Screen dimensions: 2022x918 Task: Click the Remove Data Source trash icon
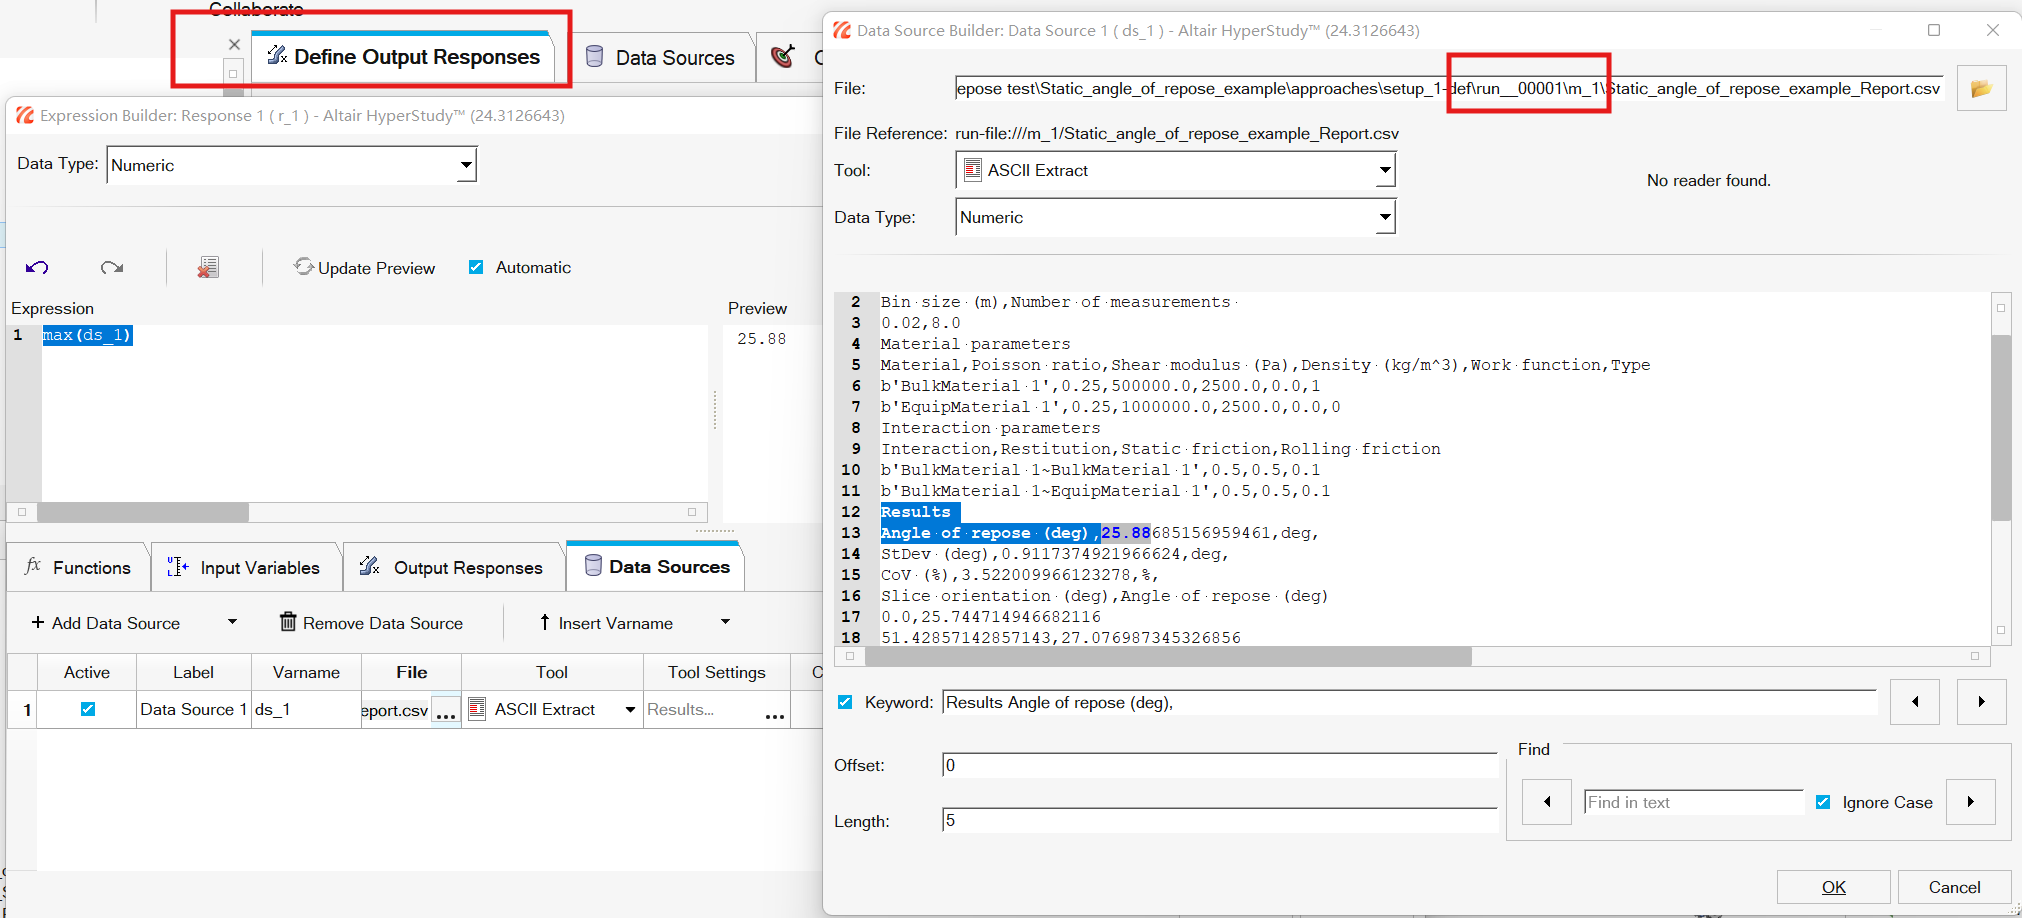(x=288, y=622)
